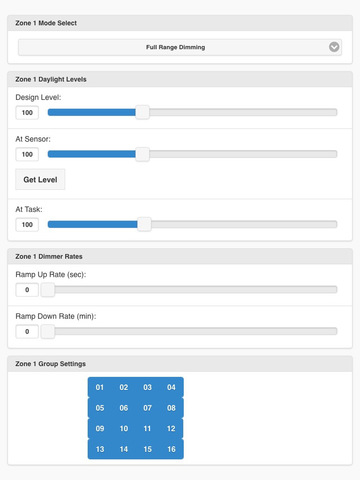Click the Design Level slider handle
Viewport: 360px width, 480px height.
click(x=142, y=112)
